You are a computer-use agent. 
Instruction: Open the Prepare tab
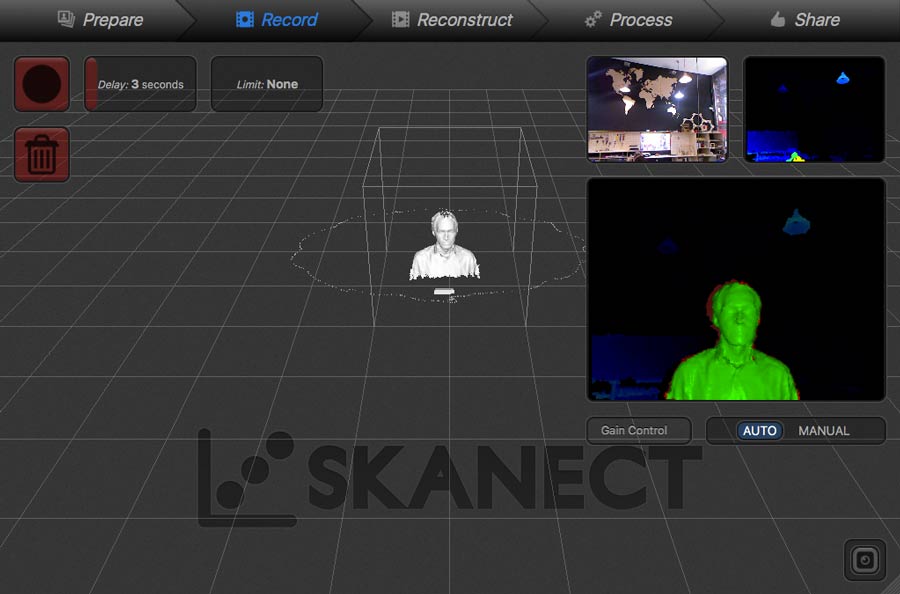tap(100, 19)
